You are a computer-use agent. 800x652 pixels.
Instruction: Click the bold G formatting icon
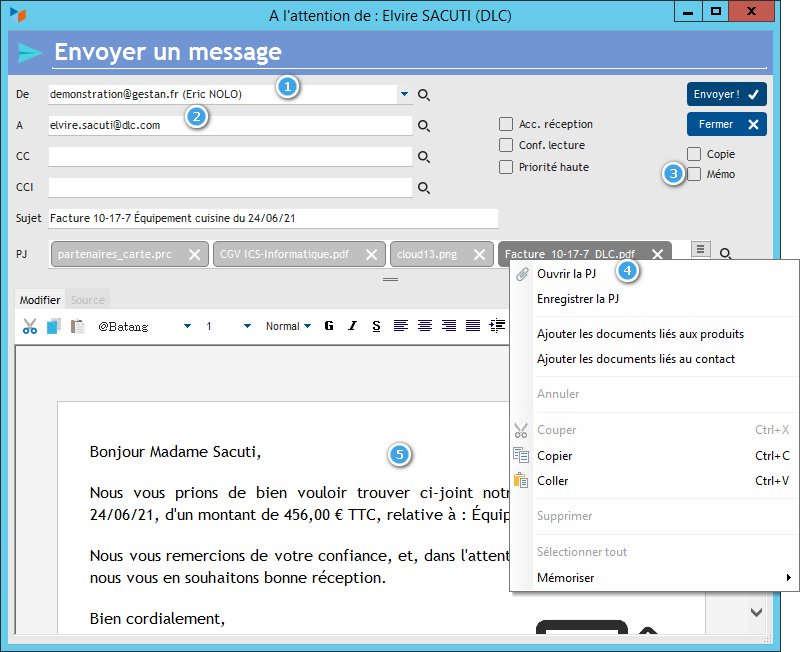[x=329, y=326]
